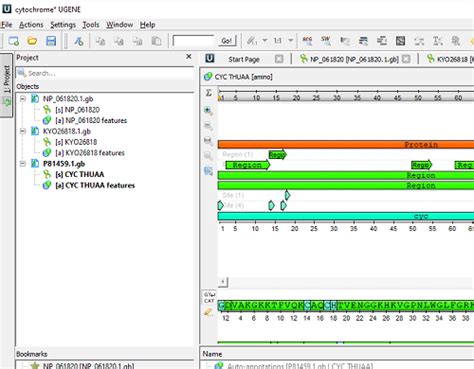474x369 pixels.
Task: Save the project with the floppy disk icon
Action: (x=51, y=41)
